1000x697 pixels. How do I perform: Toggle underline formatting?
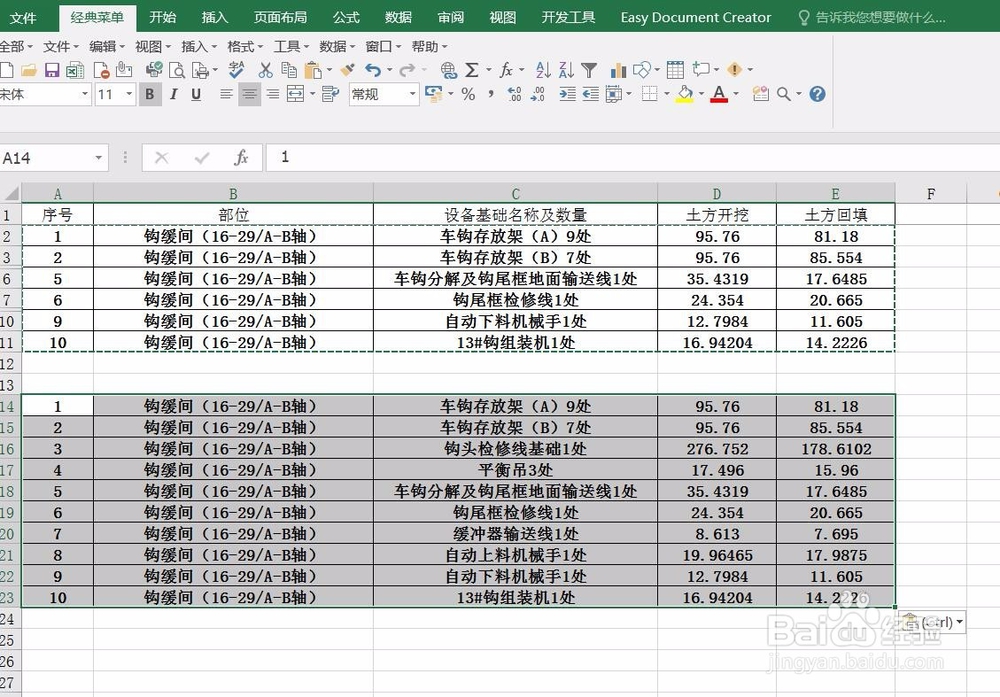tap(195, 94)
